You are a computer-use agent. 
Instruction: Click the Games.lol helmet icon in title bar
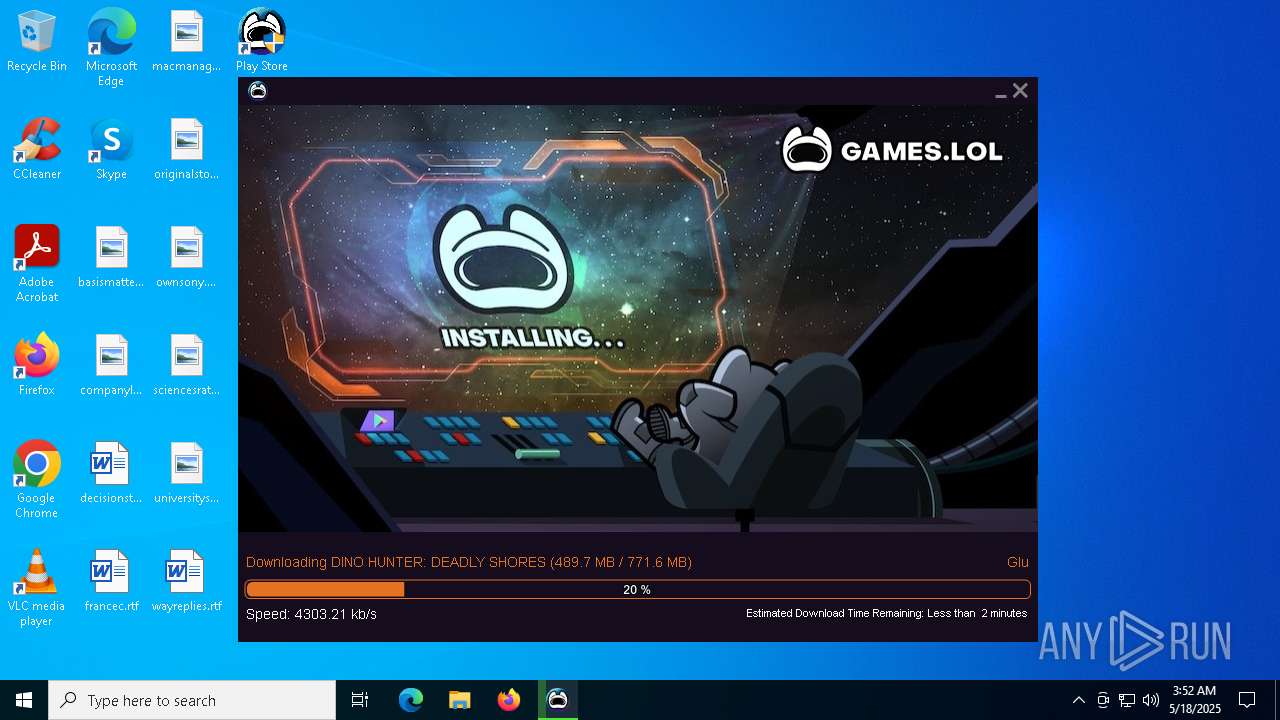click(x=258, y=91)
